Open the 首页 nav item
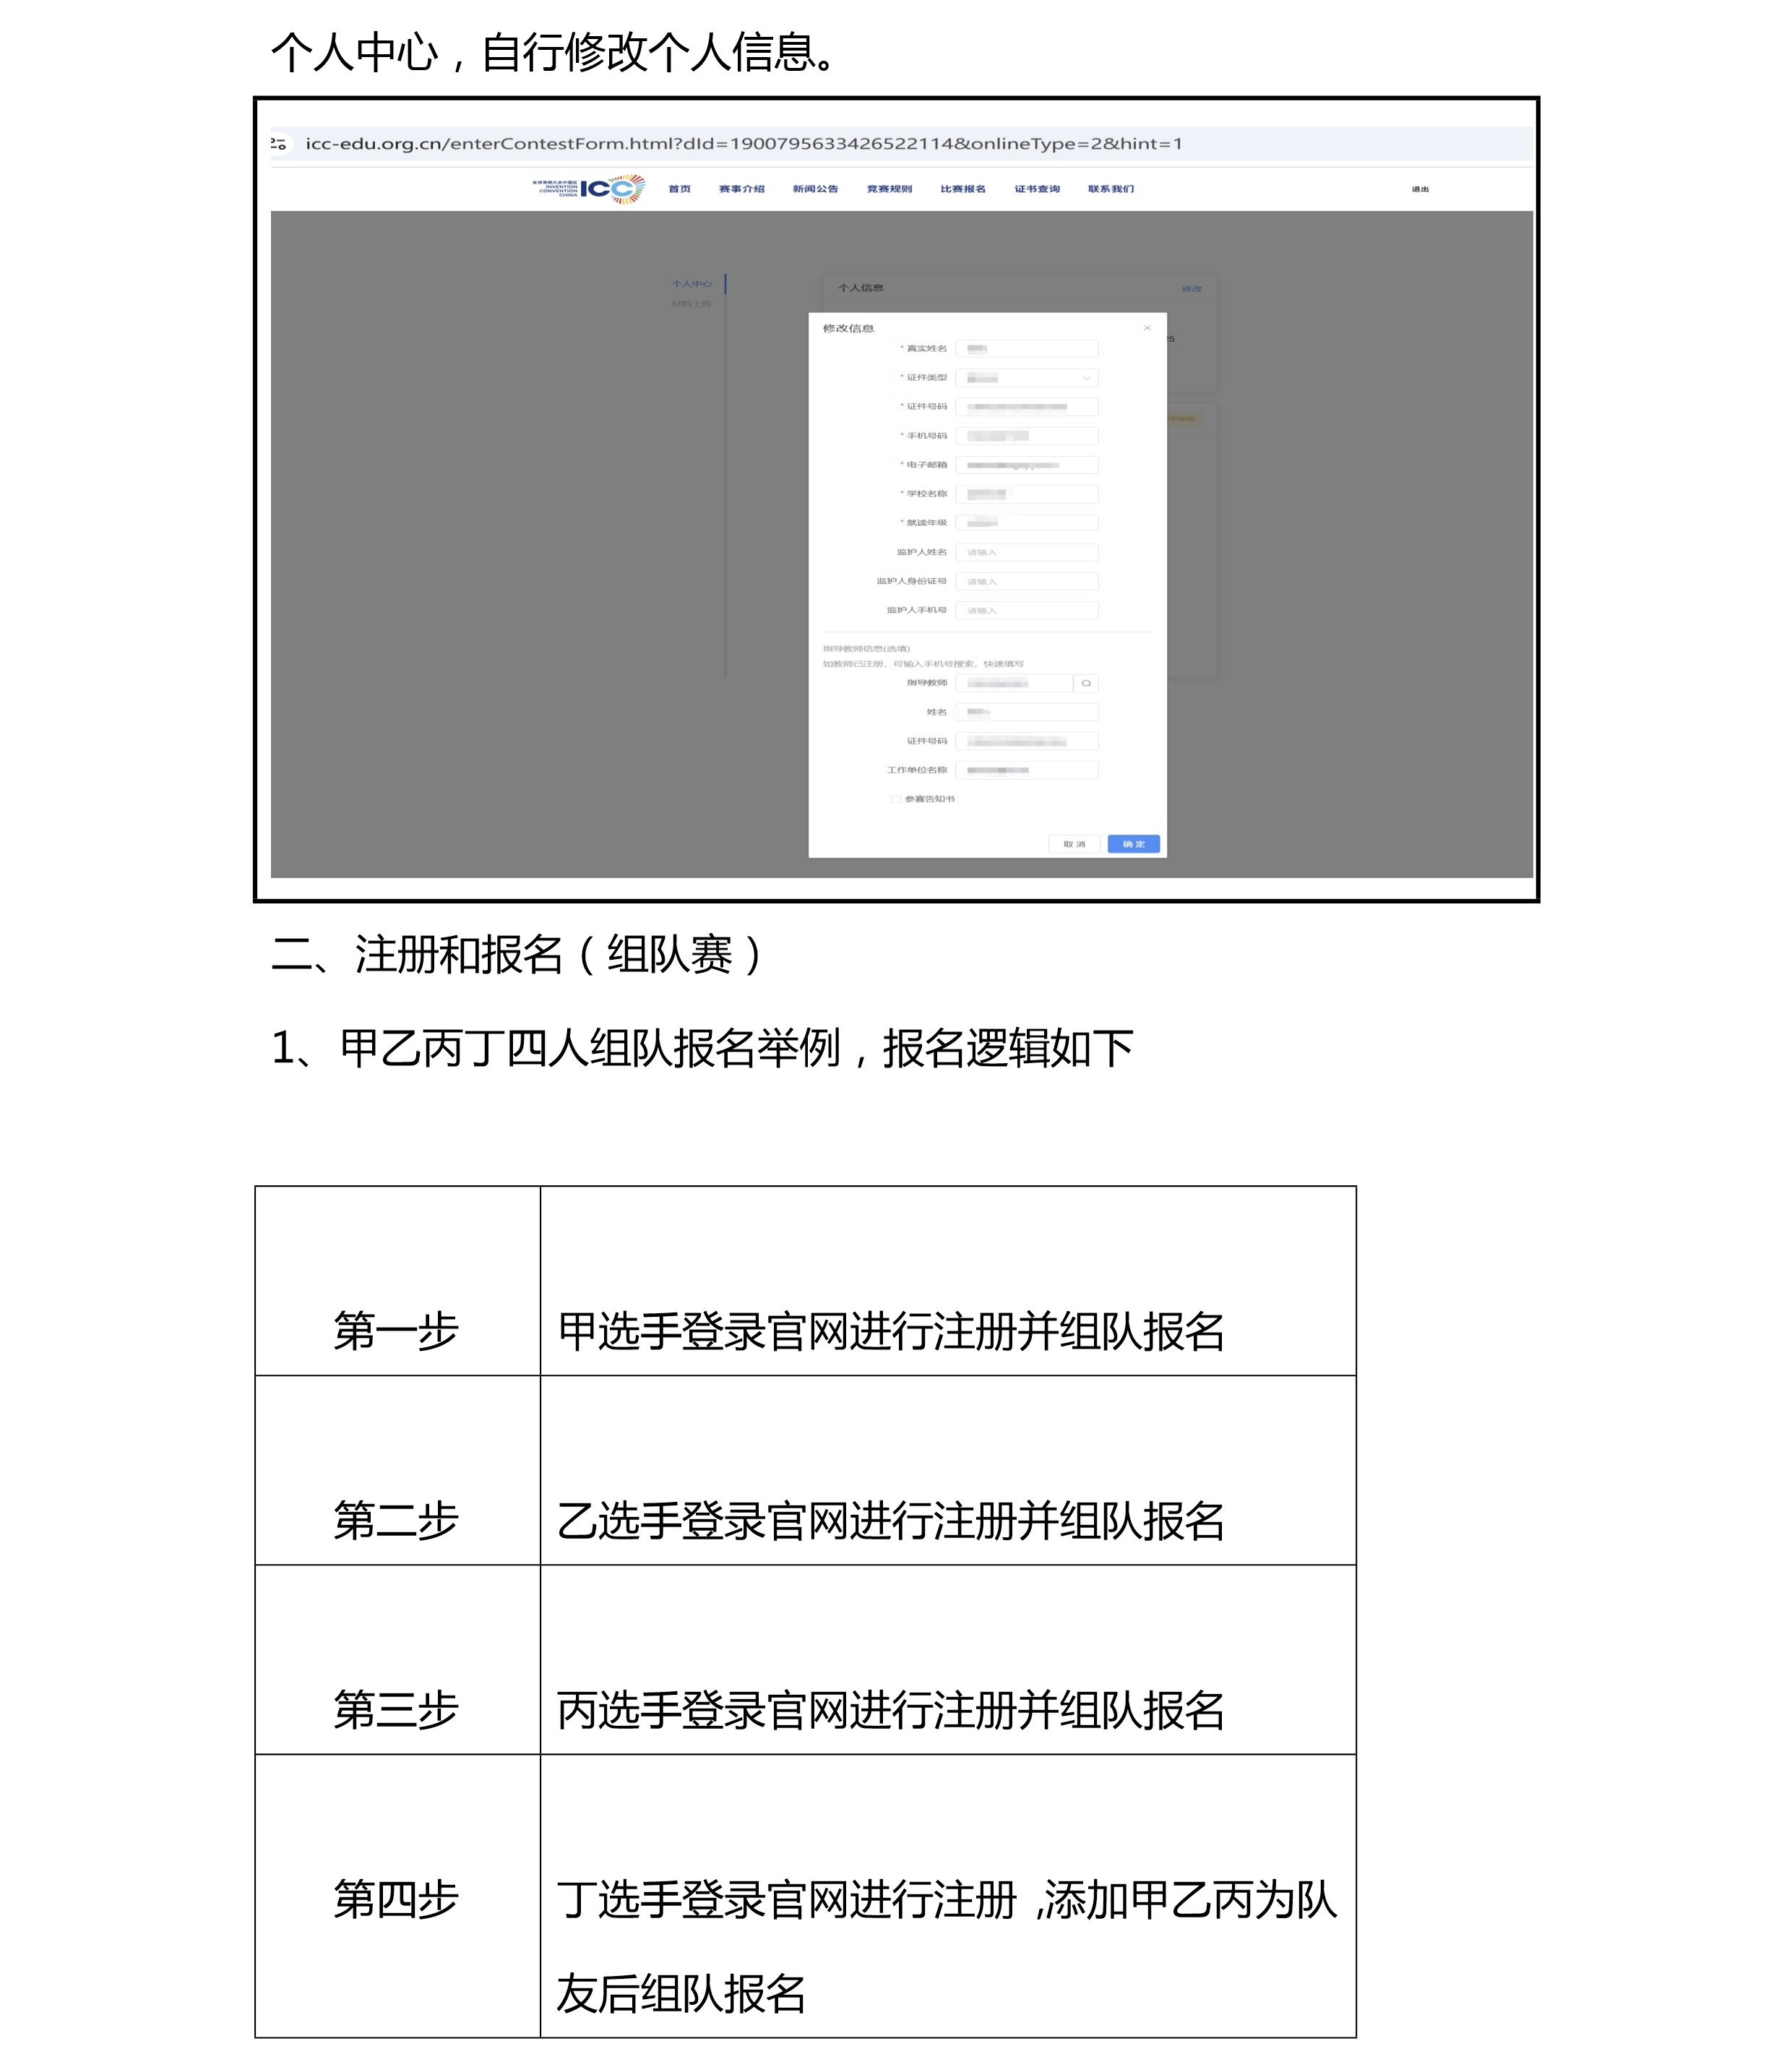This screenshot has width=1792, height=2062. (x=679, y=189)
